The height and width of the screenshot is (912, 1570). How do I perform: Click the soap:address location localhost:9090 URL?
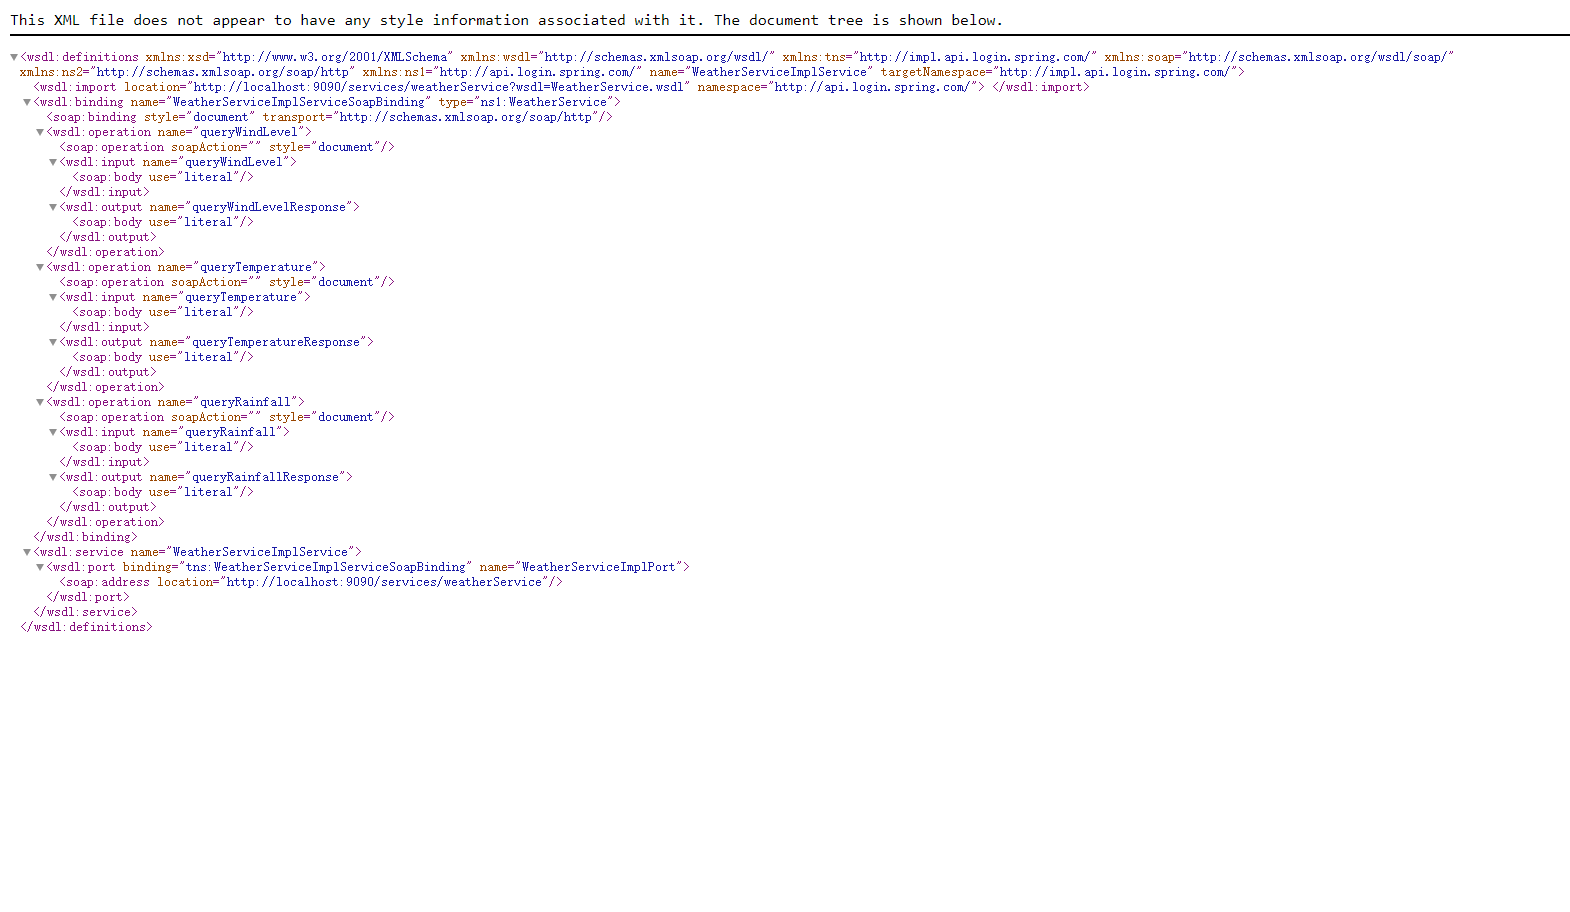pyautogui.click(x=386, y=582)
